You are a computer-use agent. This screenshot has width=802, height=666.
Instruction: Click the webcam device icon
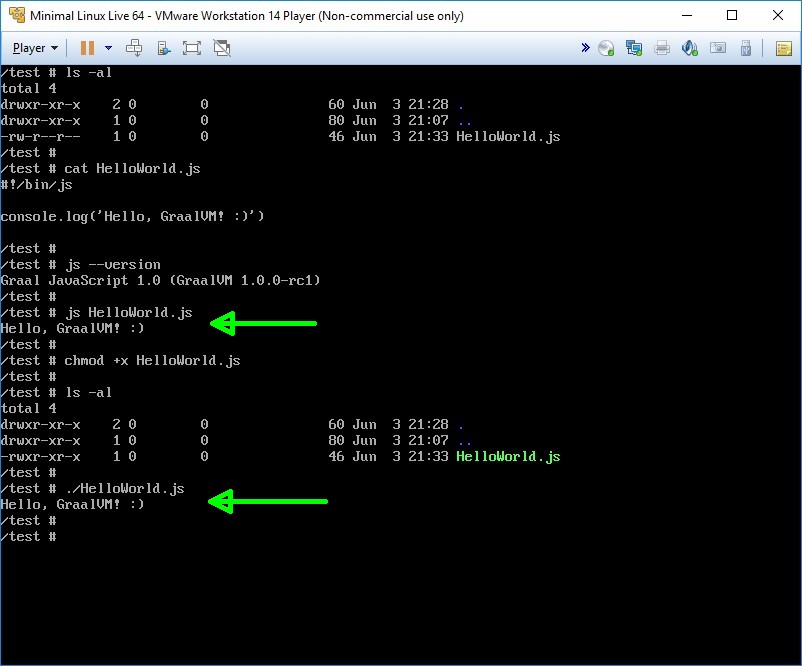click(x=717, y=48)
